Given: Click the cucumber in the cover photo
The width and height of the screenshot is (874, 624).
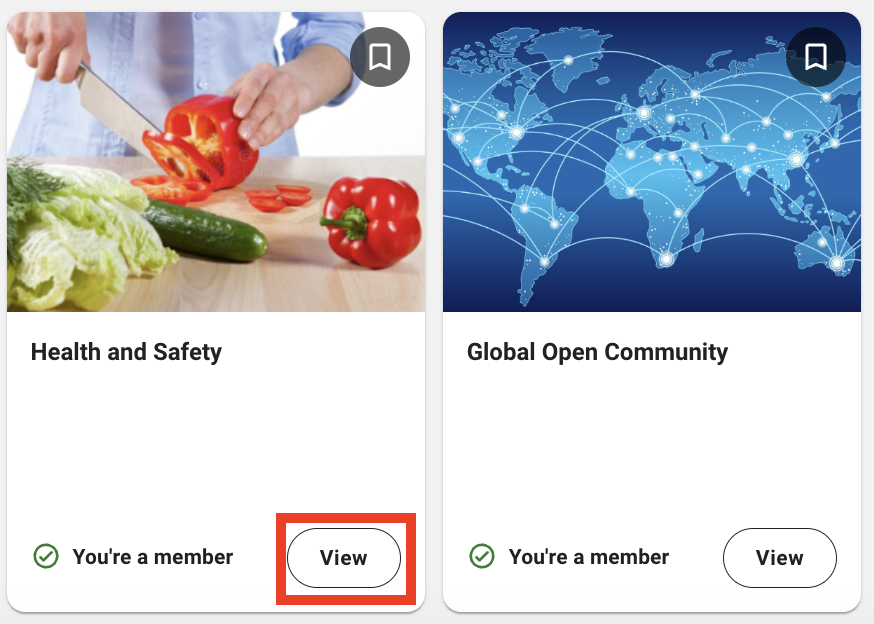Looking at the screenshot, I should [x=205, y=230].
